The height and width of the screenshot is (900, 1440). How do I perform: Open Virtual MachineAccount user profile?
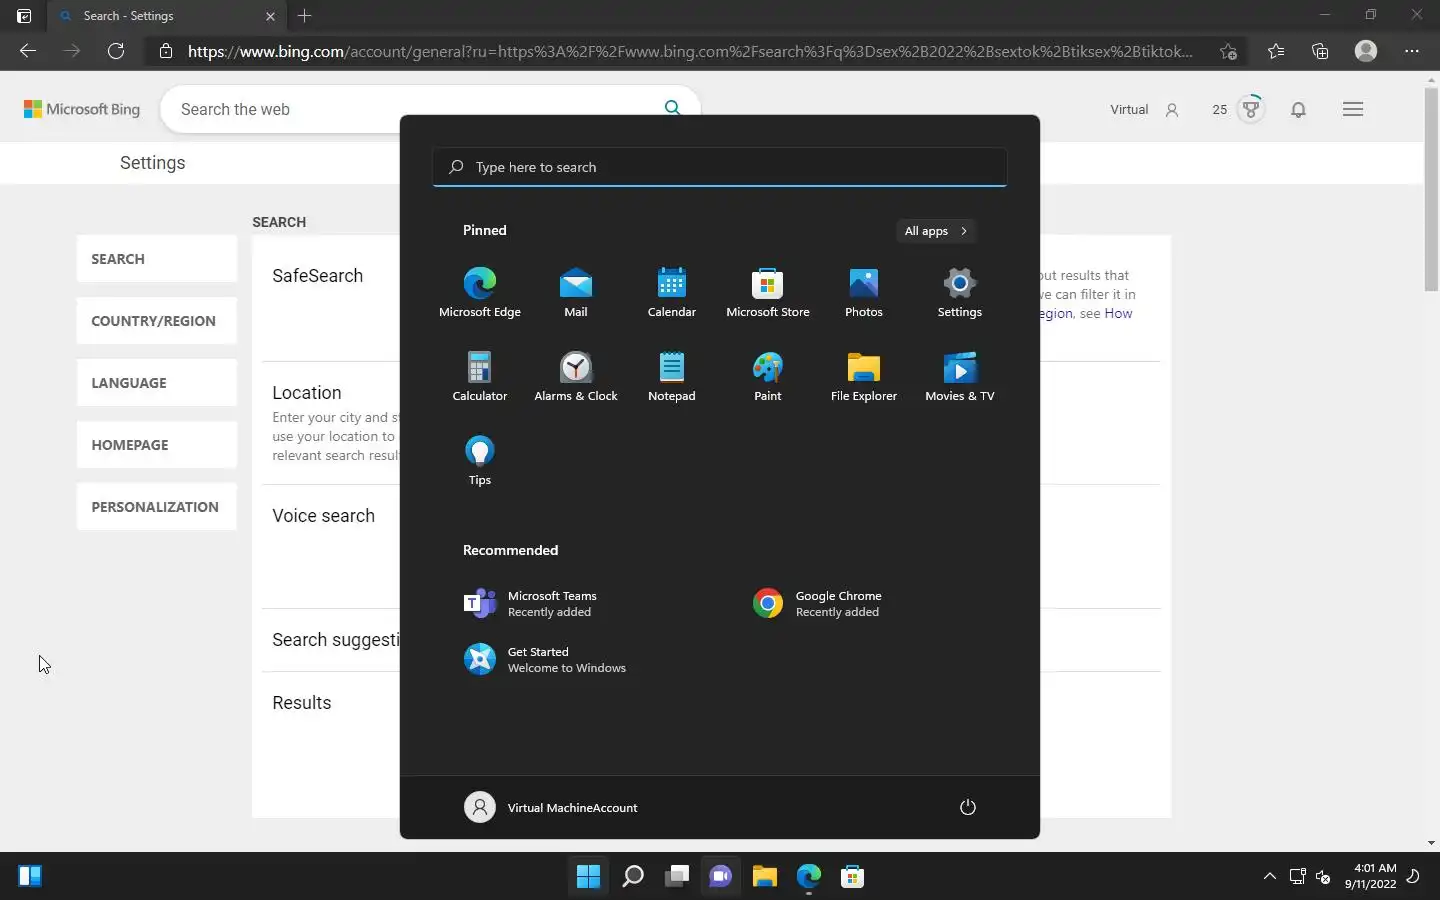pos(551,808)
